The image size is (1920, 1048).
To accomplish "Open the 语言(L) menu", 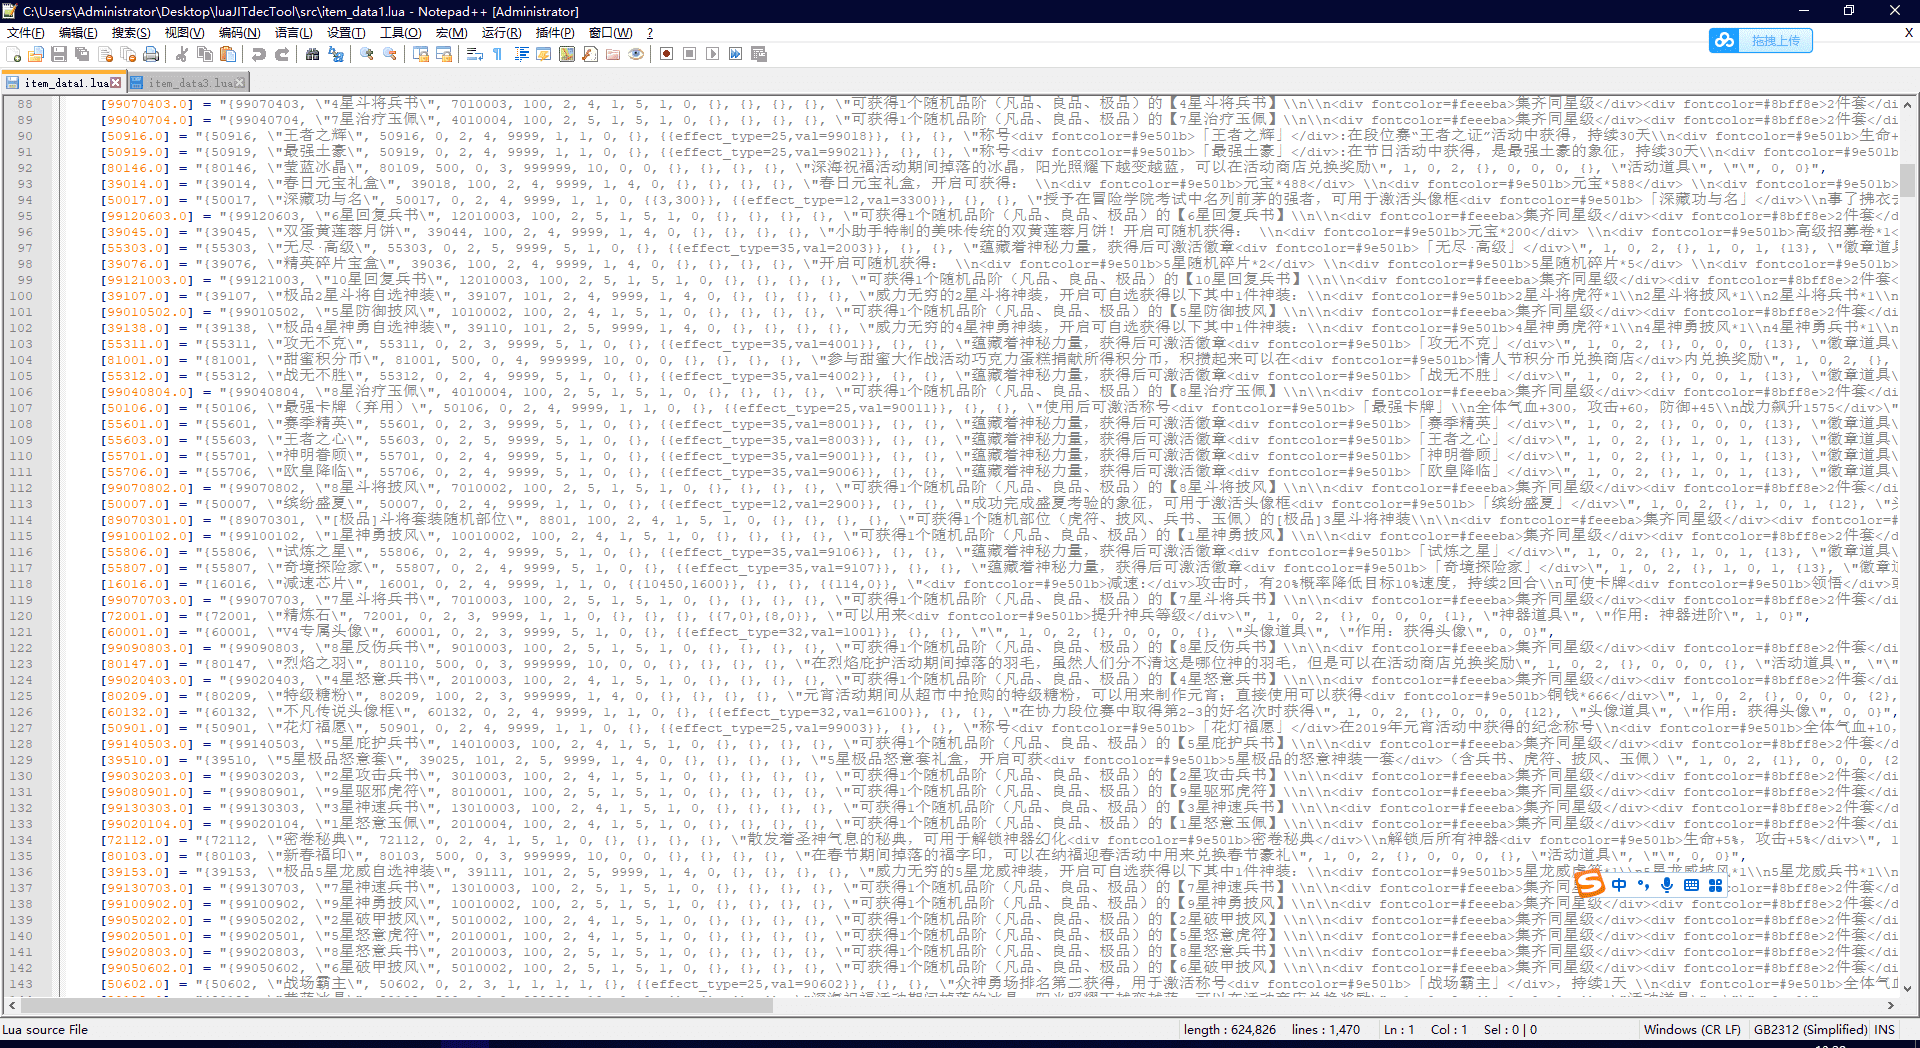I will tap(293, 33).
